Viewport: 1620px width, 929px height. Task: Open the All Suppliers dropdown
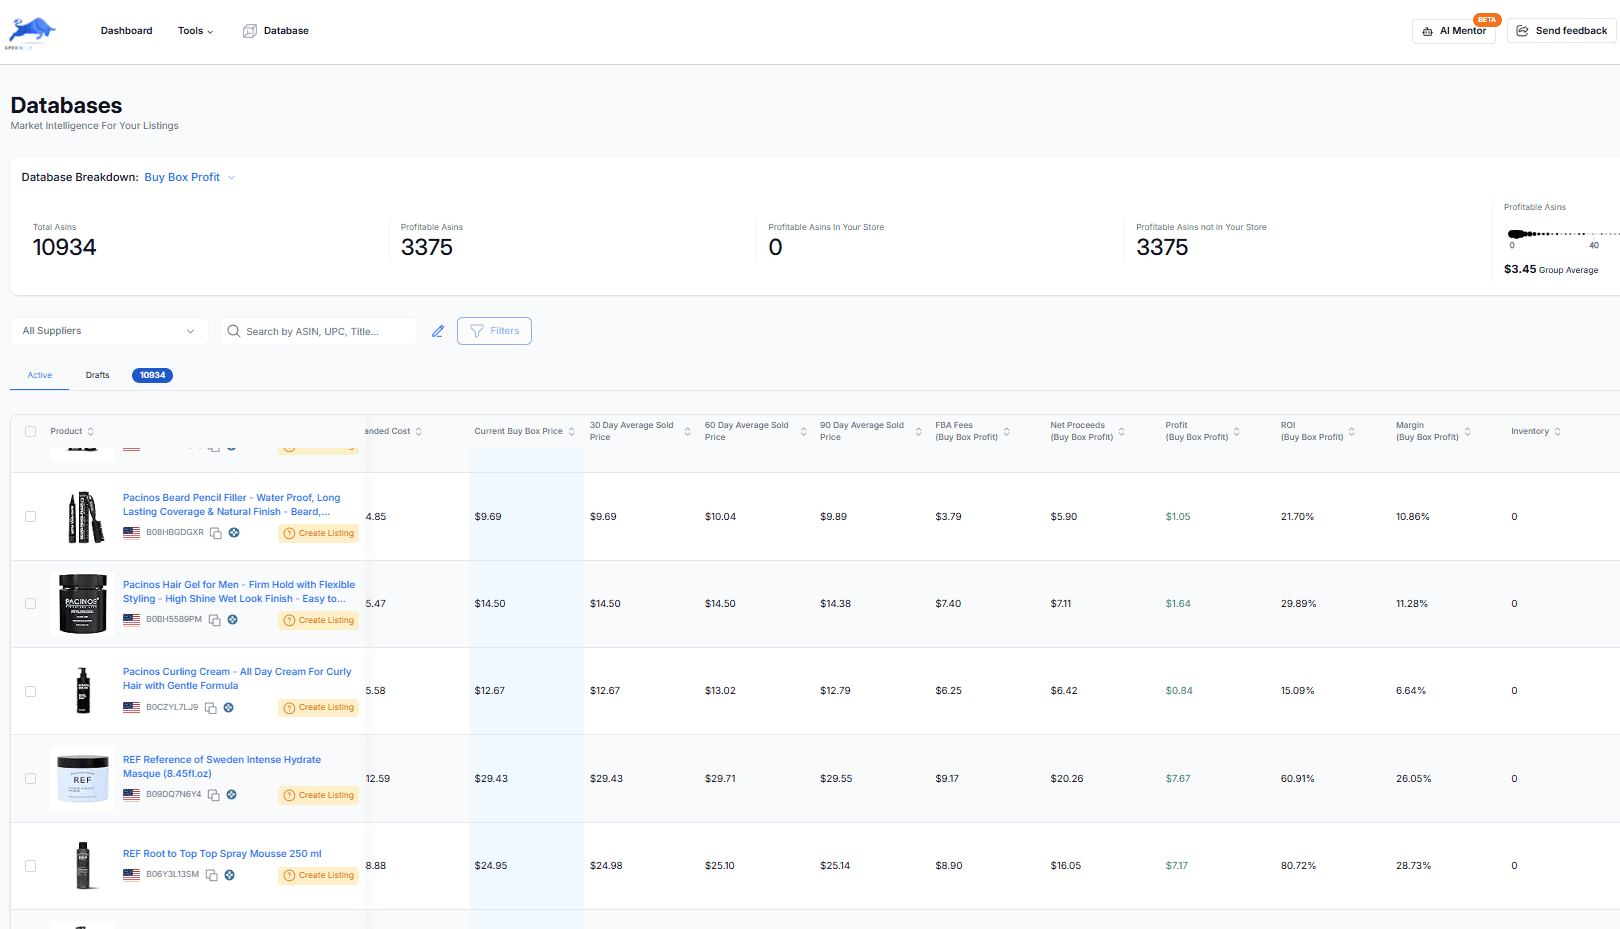click(109, 331)
